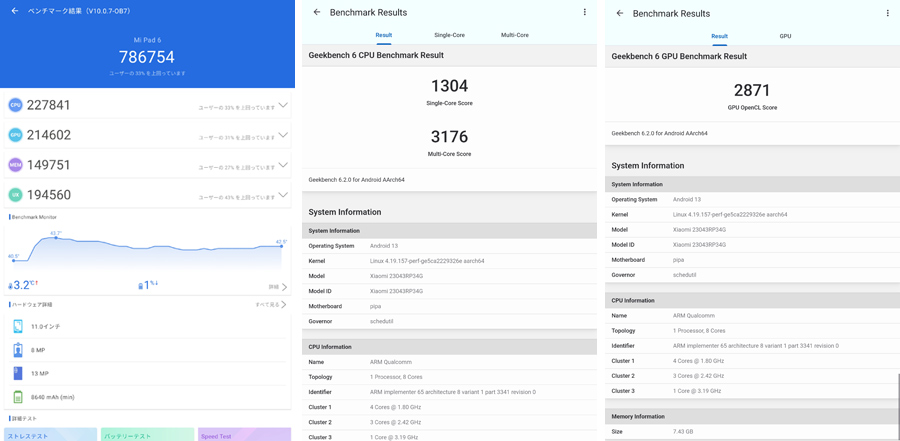Start the ストレステスト stress test
The width and height of the screenshot is (900, 441).
click(51, 434)
